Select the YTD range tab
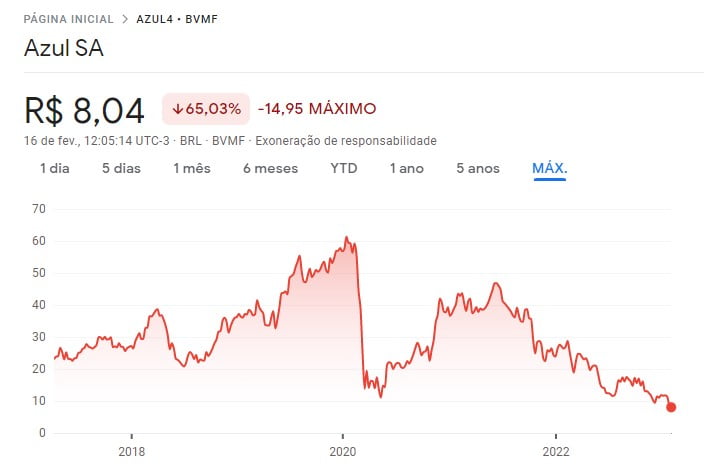This screenshot has width=704, height=467. tap(344, 168)
